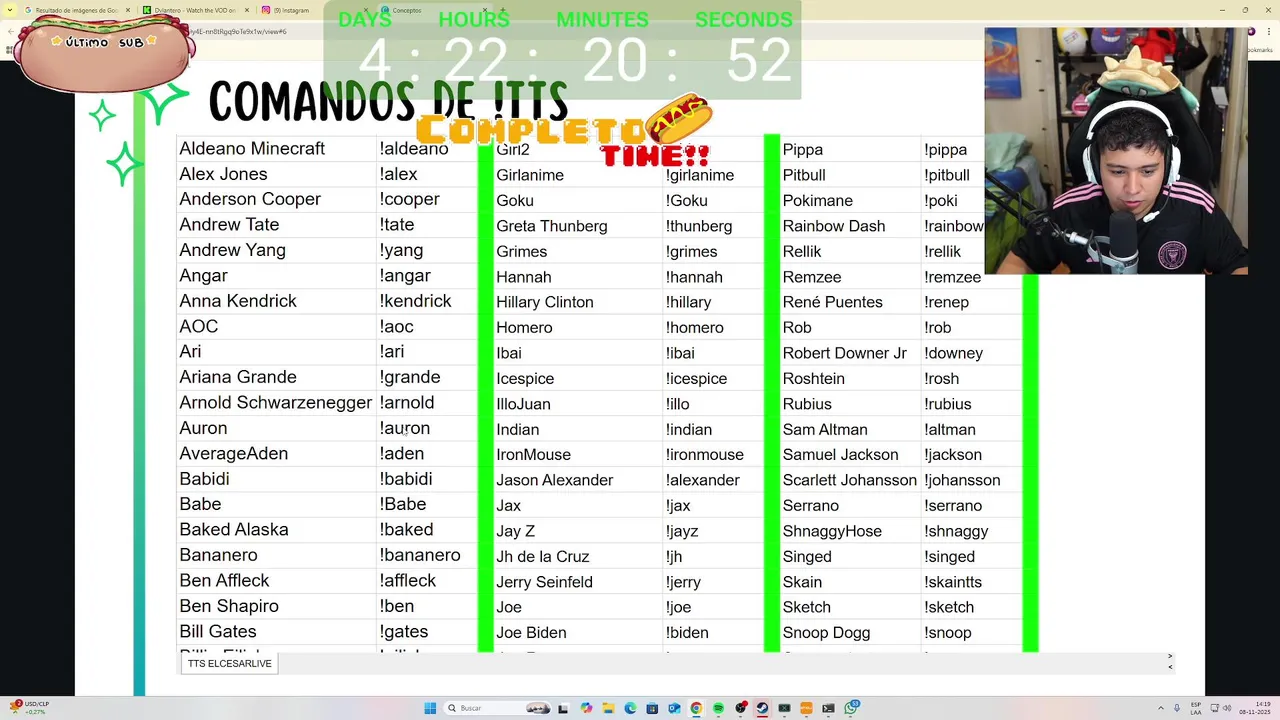Open Microsoft Store taskbar icon
This screenshot has height=720, width=1280.
(652, 708)
